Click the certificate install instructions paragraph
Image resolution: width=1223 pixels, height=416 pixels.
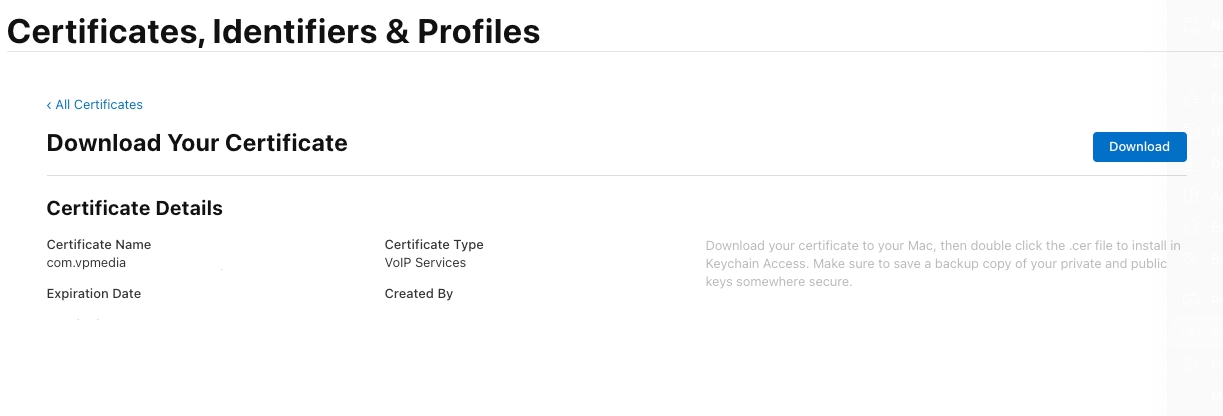[x=942, y=264]
